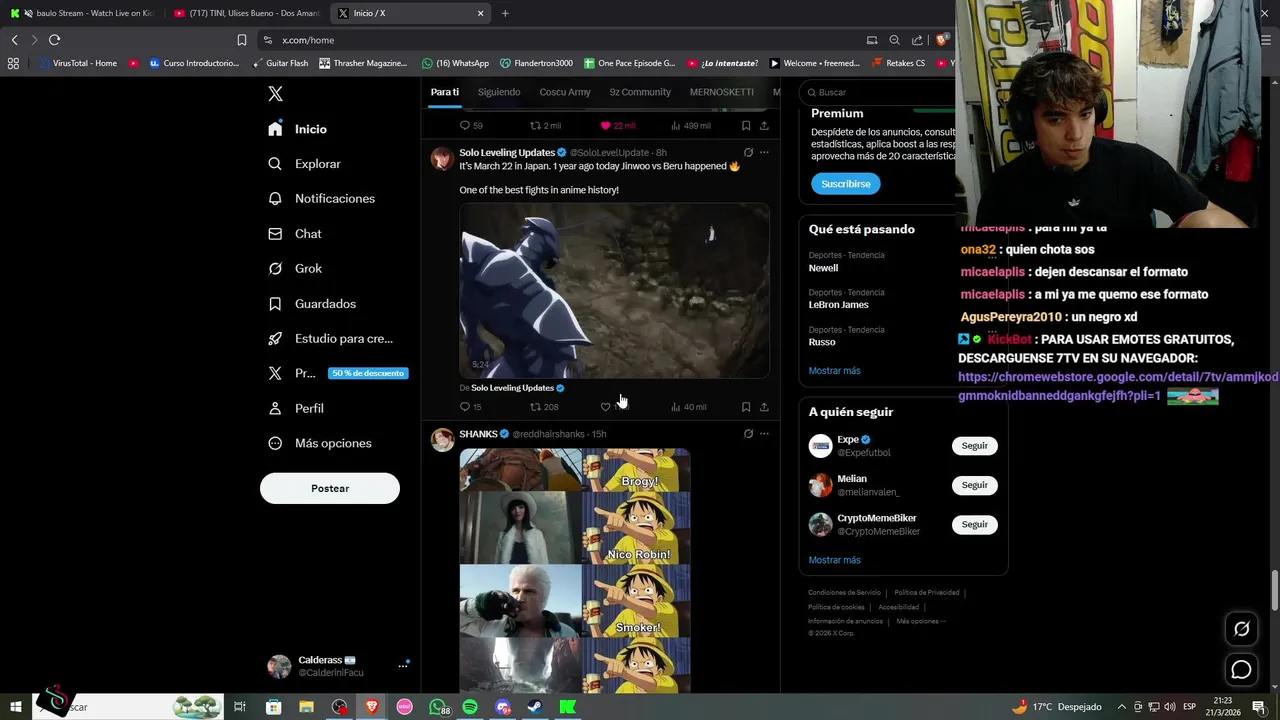Open Spotify from the taskbar

pyautogui.click(x=470, y=707)
